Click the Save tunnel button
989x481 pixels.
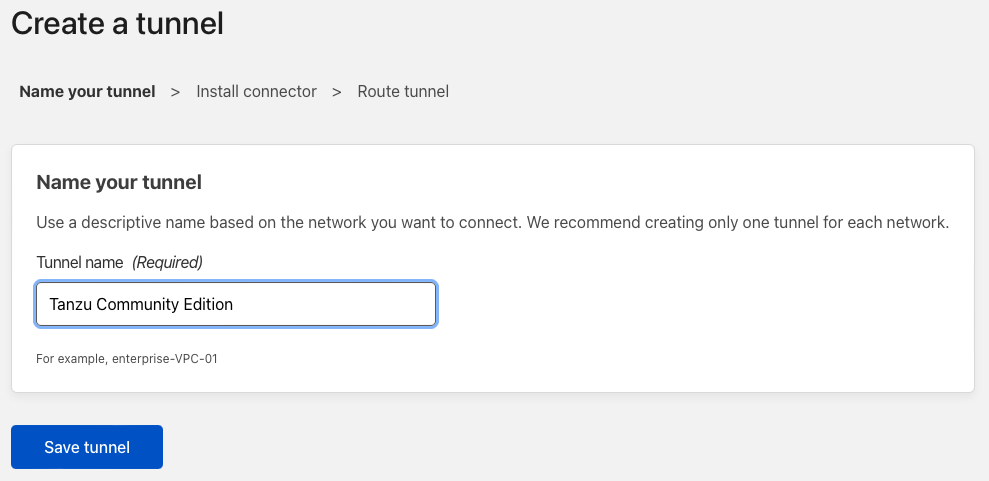click(x=87, y=447)
